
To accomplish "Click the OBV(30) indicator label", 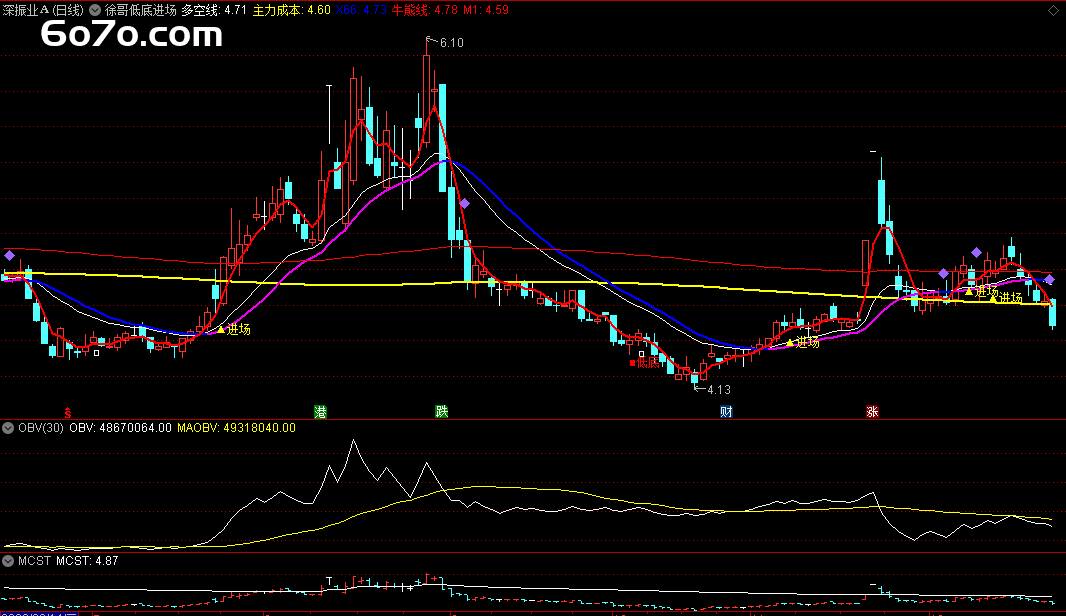I will coord(41,428).
